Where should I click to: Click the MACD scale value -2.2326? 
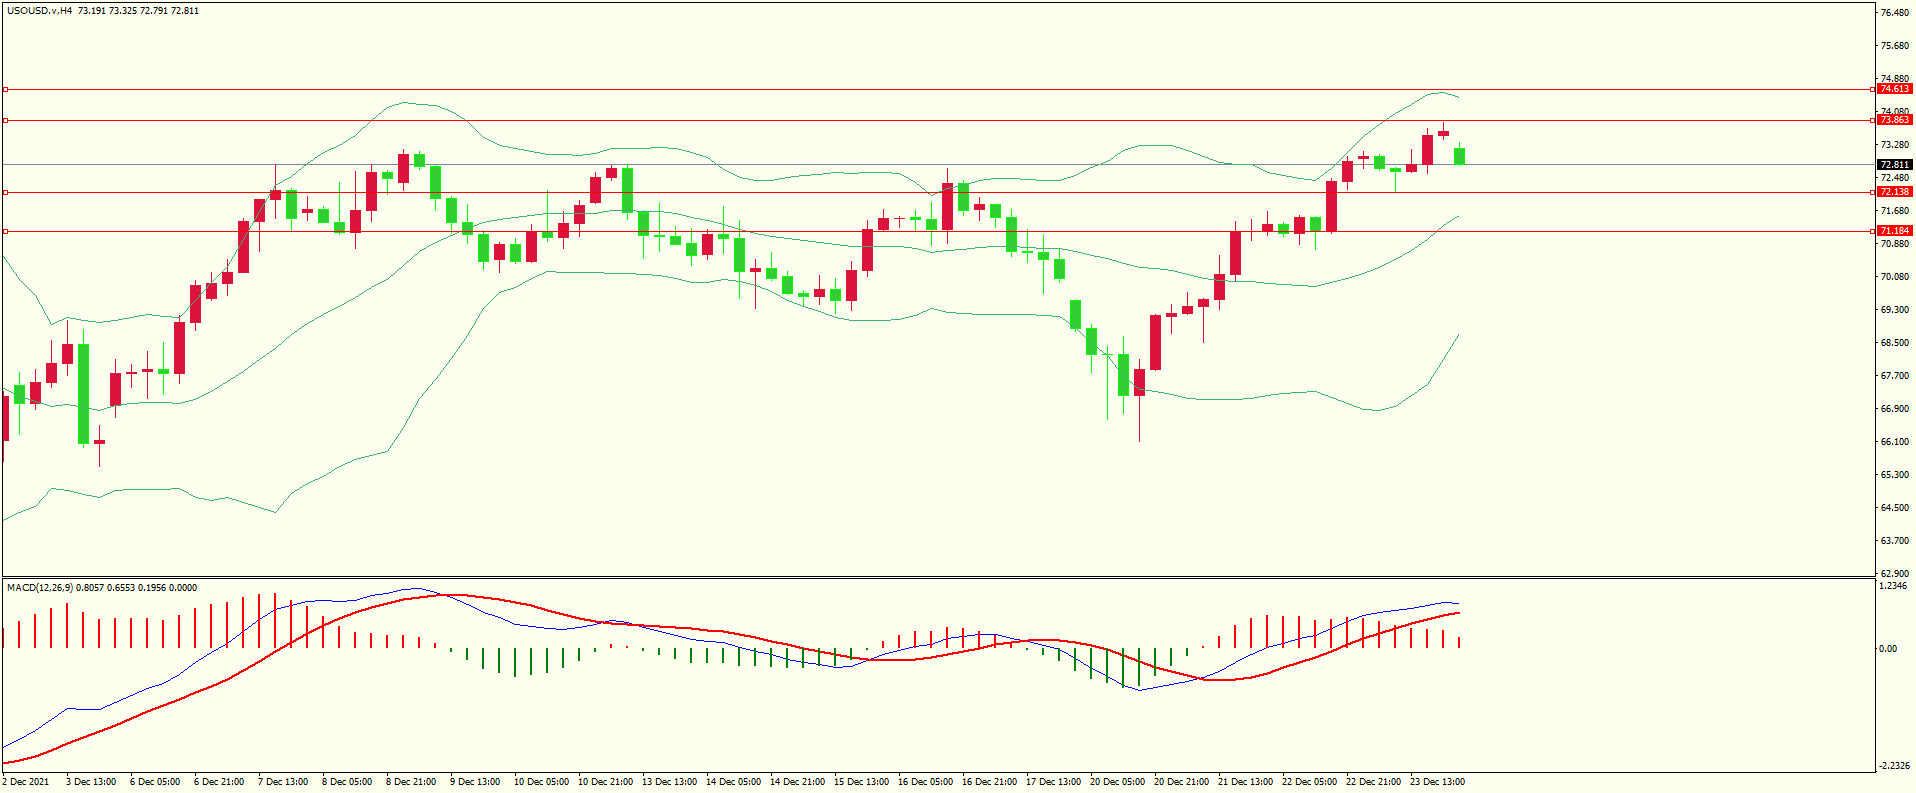1894,766
